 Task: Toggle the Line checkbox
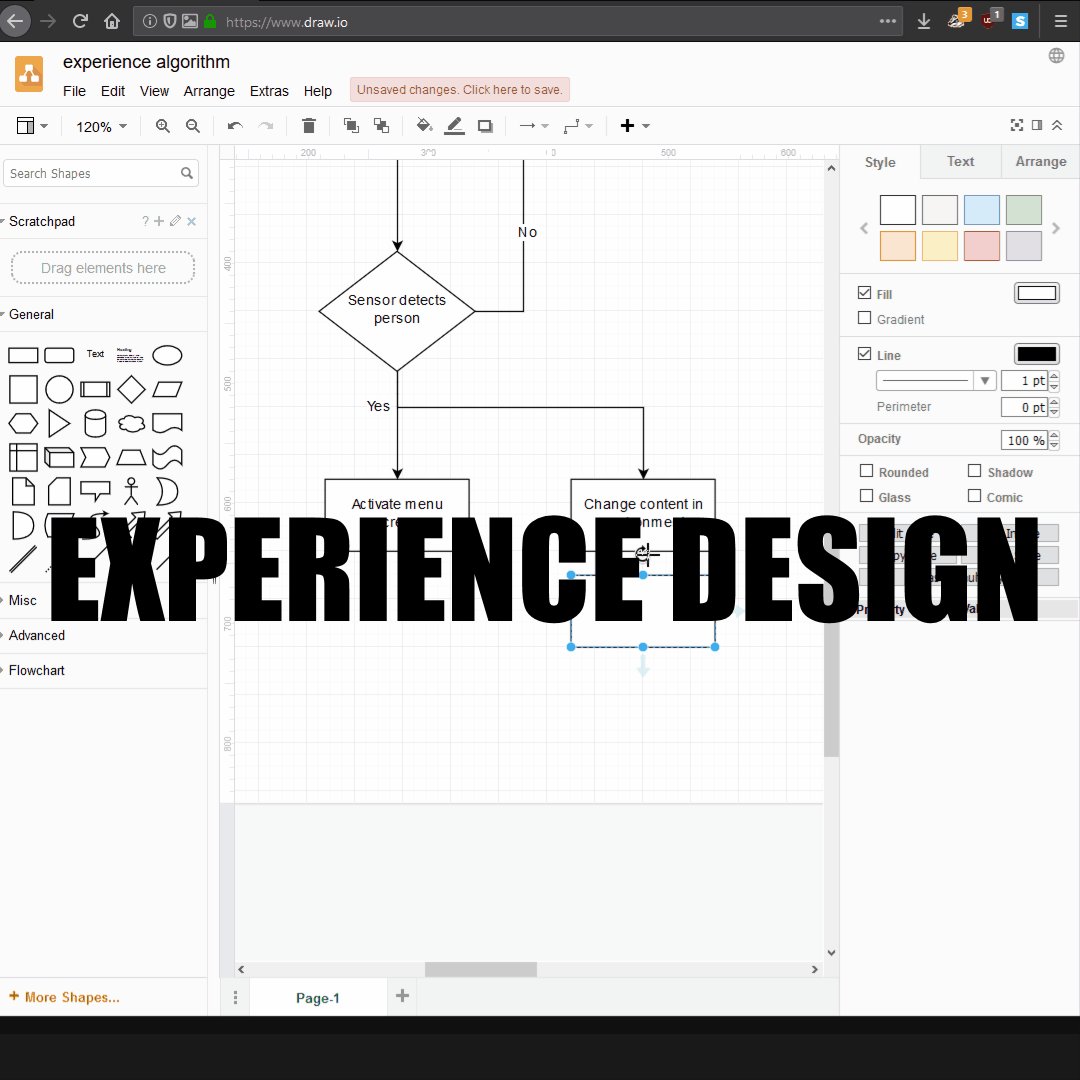(864, 353)
